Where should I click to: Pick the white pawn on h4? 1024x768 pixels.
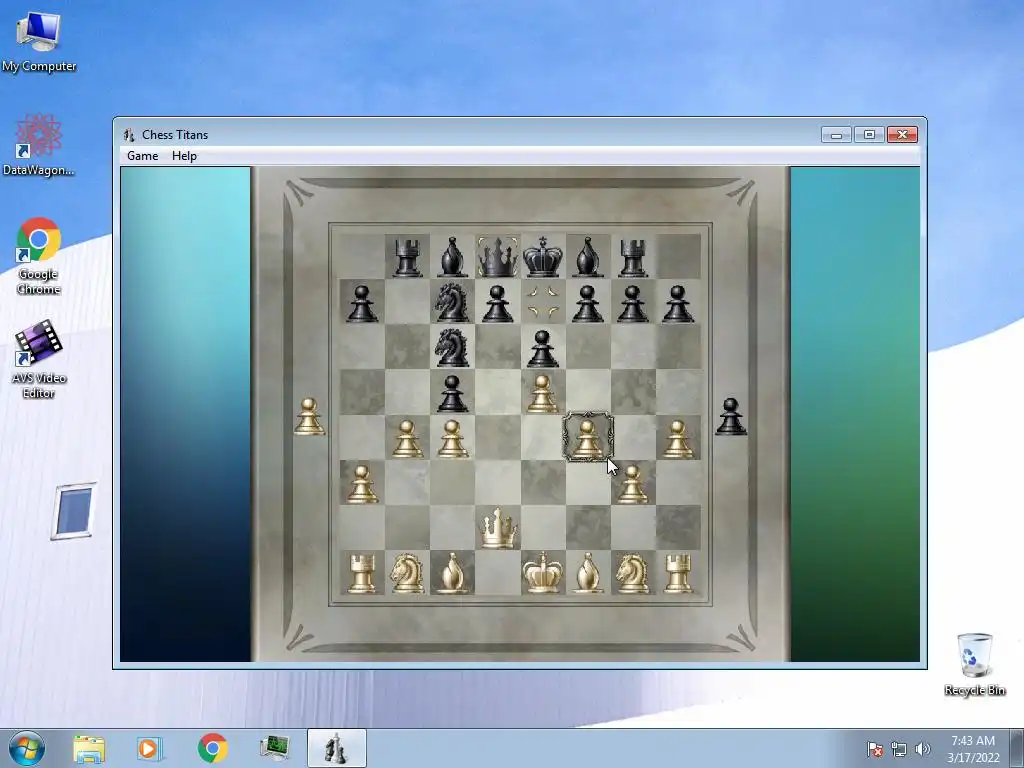pyautogui.click(x=678, y=439)
